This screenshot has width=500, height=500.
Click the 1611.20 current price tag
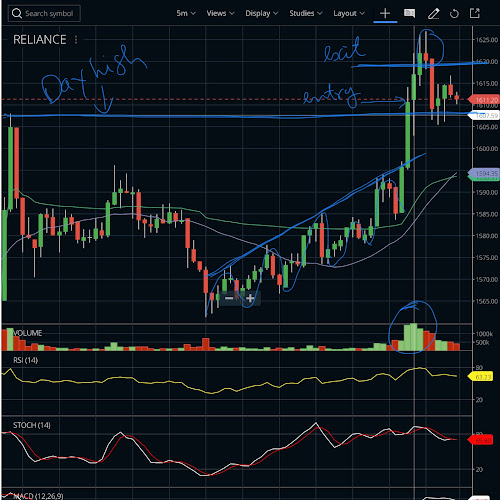pyautogui.click(x=484, y=100)
